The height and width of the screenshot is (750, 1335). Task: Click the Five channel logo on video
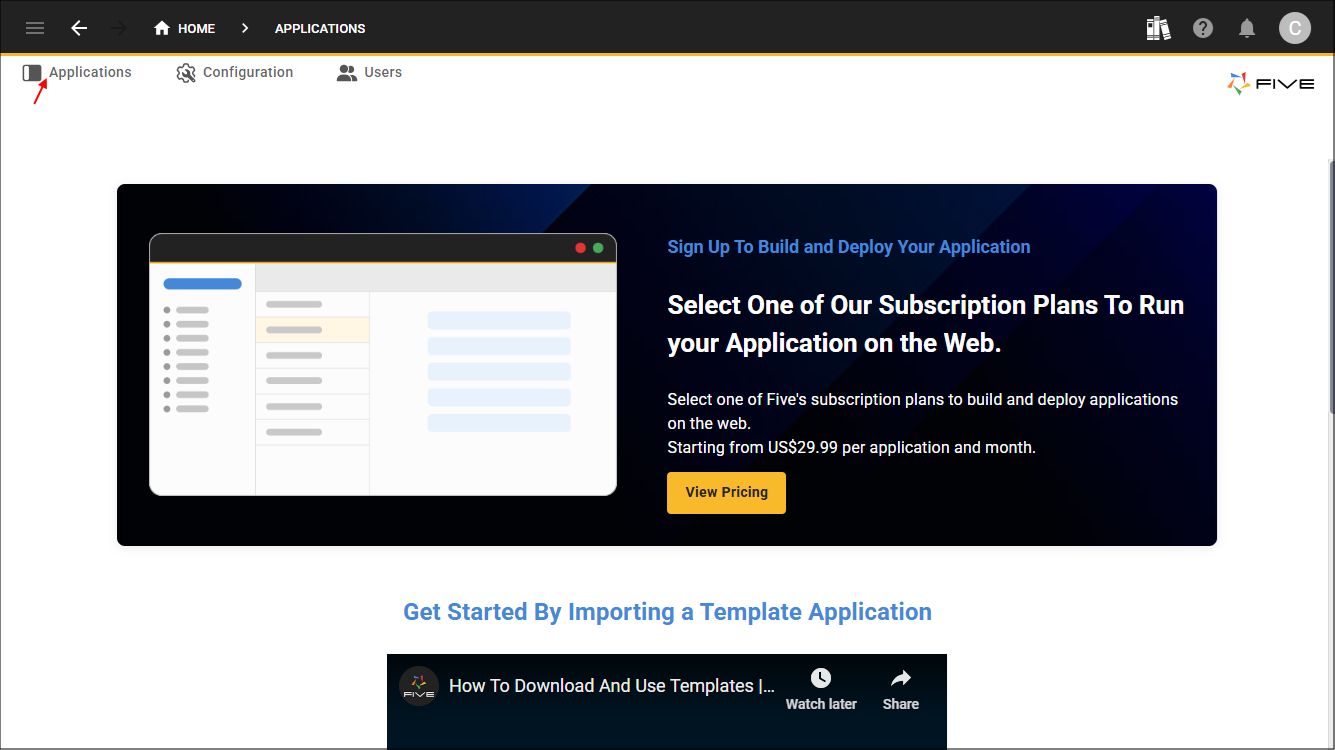point(419,686)
